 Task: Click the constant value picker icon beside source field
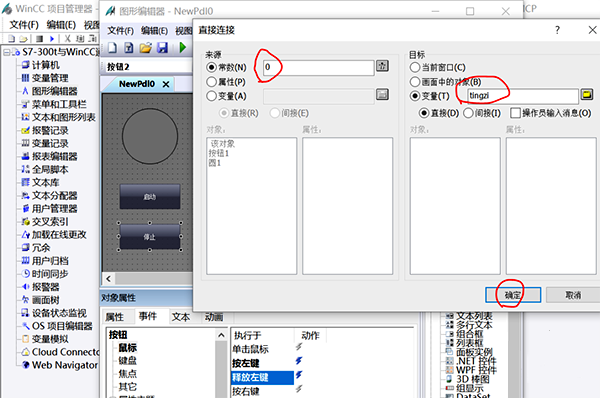coord(382,66)
